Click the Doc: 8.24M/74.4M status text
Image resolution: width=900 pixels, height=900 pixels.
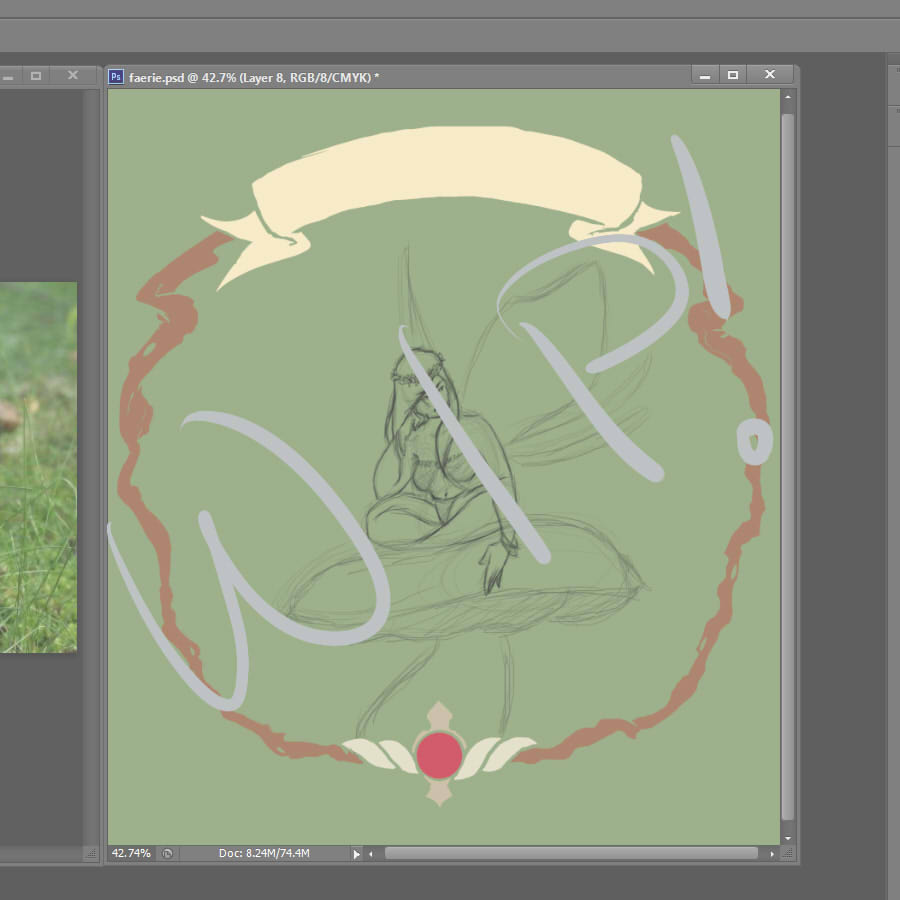[x=264, y=853]
